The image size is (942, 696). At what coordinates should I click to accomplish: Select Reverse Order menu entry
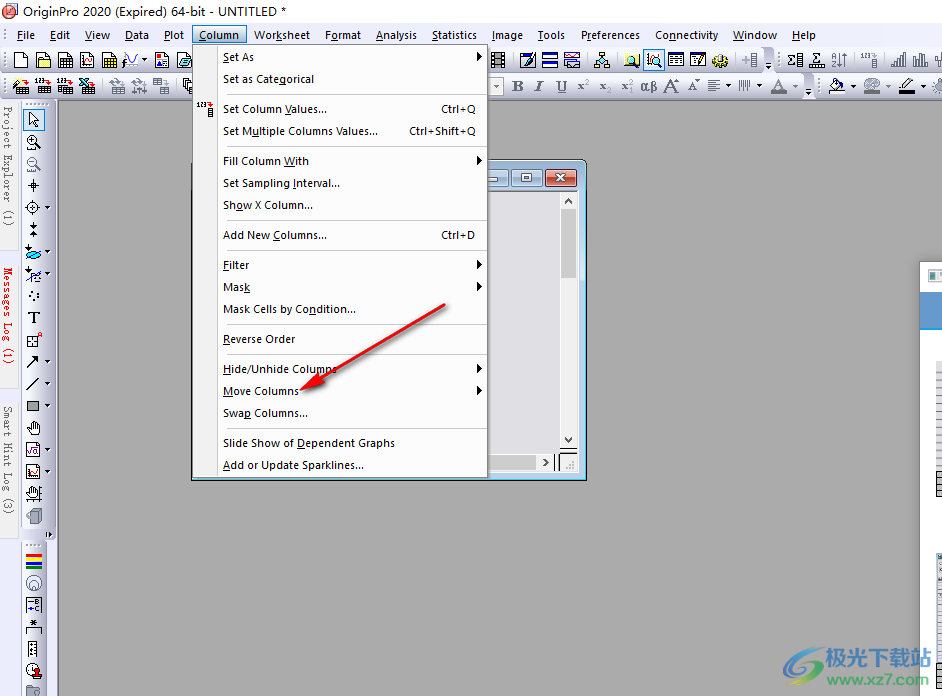click(x=352, y=339)
